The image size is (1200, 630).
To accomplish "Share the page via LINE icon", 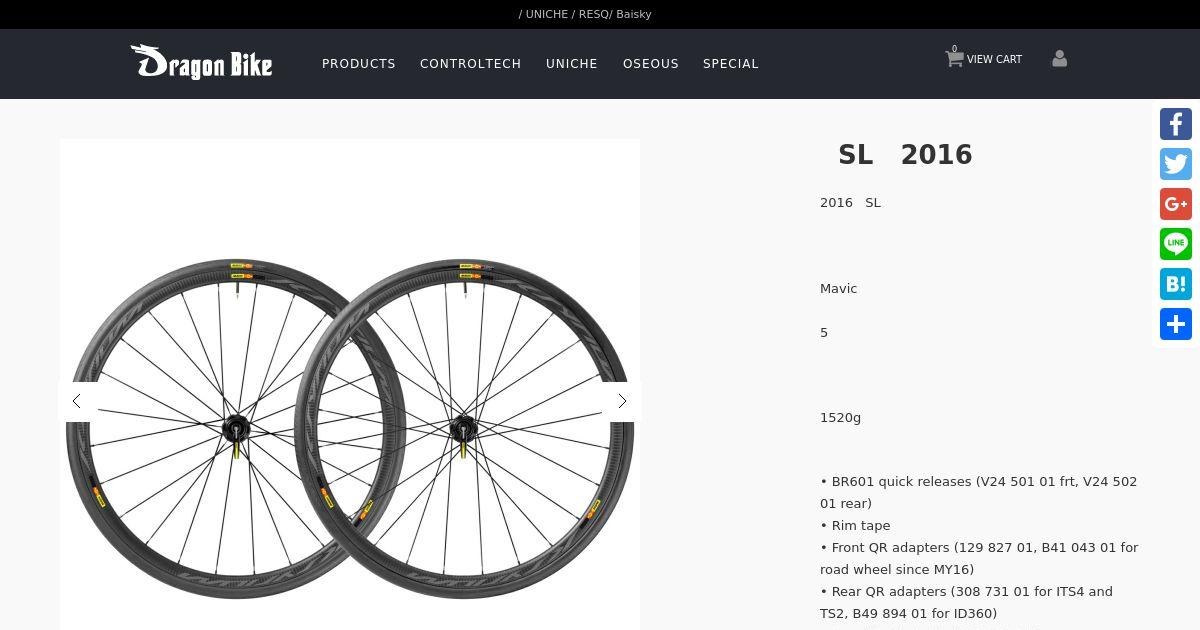I will [x=1176, y=244].
